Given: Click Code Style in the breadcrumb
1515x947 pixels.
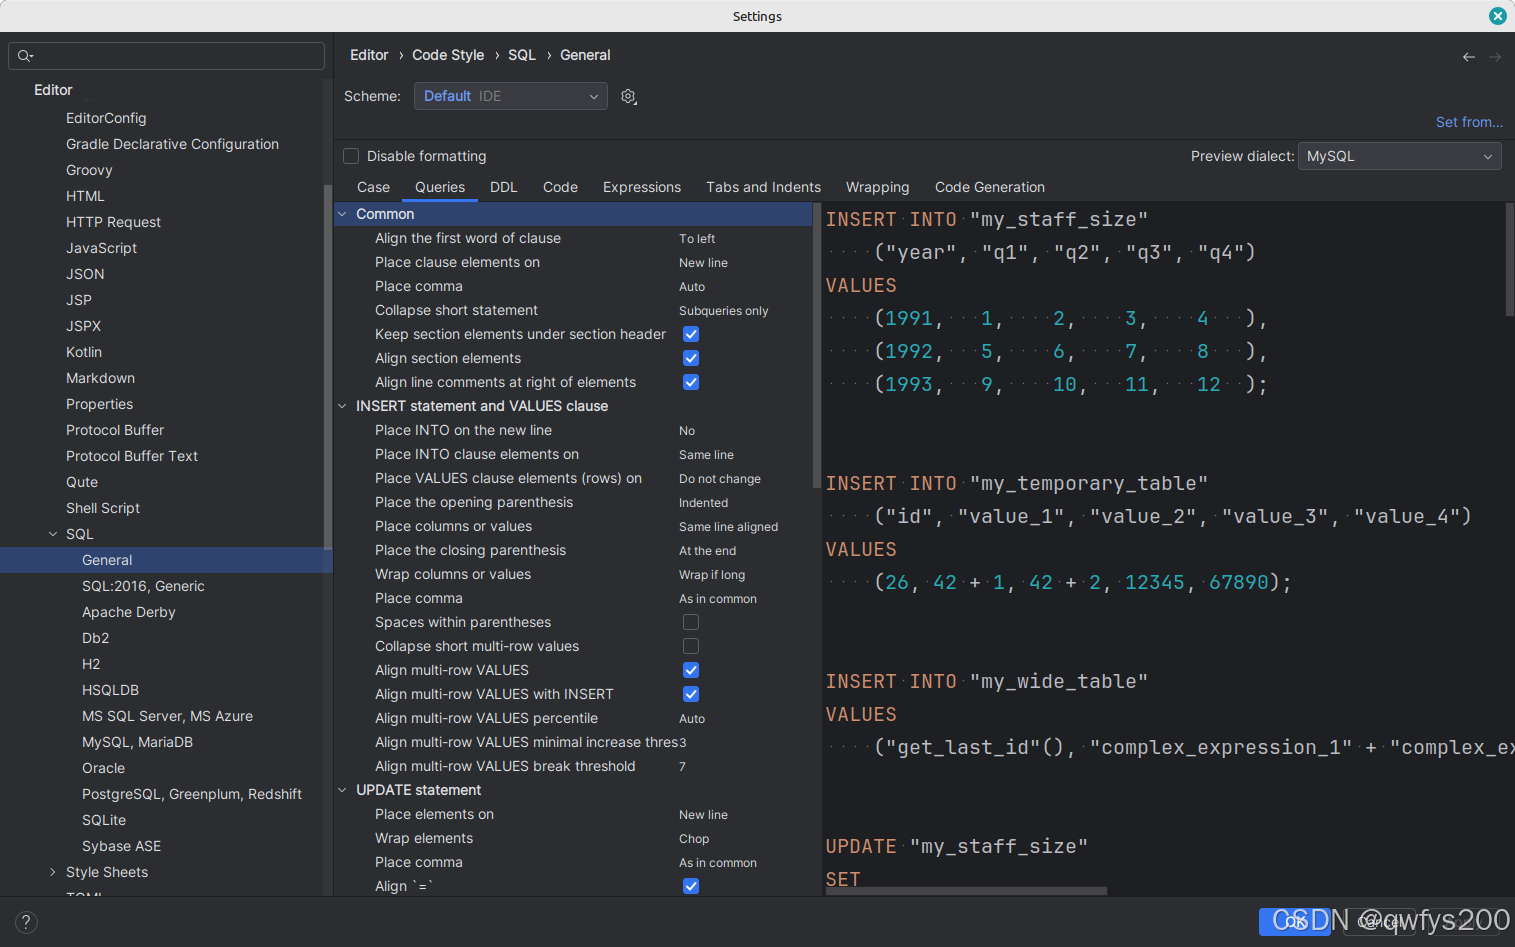Looking at the screenshot, I should click(x=448, y=55).
